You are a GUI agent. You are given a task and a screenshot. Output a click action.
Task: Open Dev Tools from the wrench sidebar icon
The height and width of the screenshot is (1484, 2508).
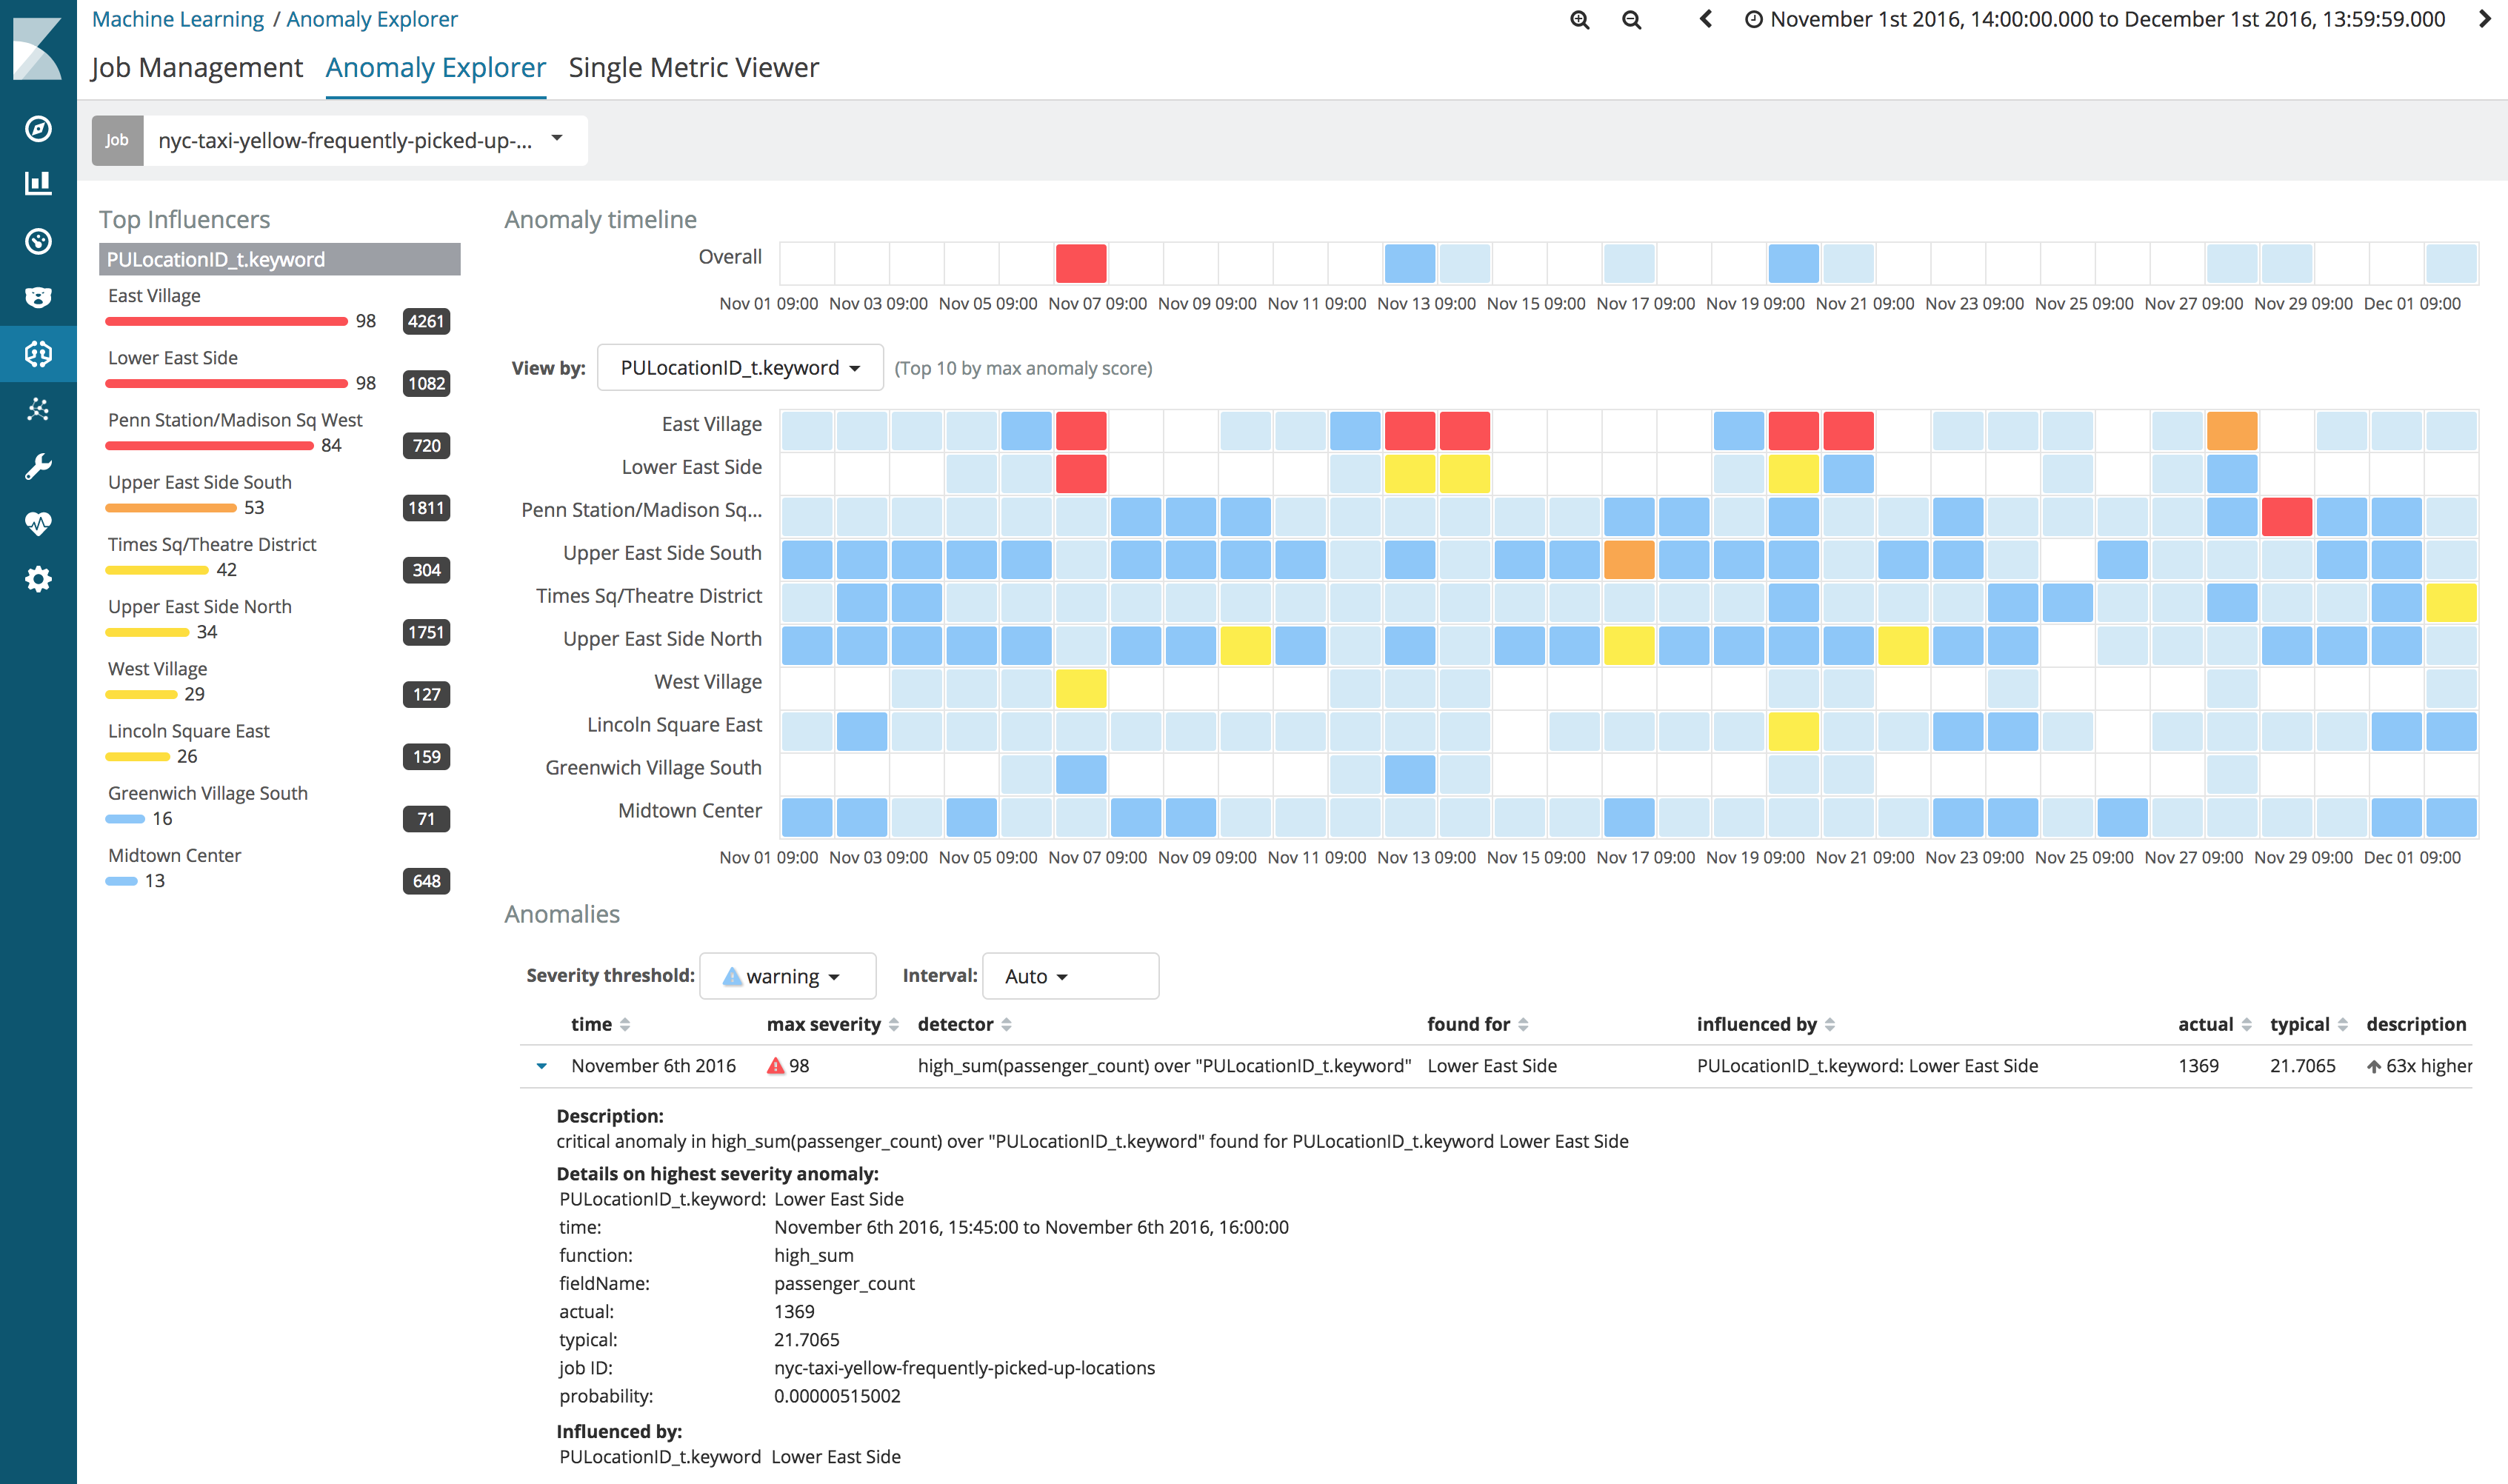pos(38,466)
